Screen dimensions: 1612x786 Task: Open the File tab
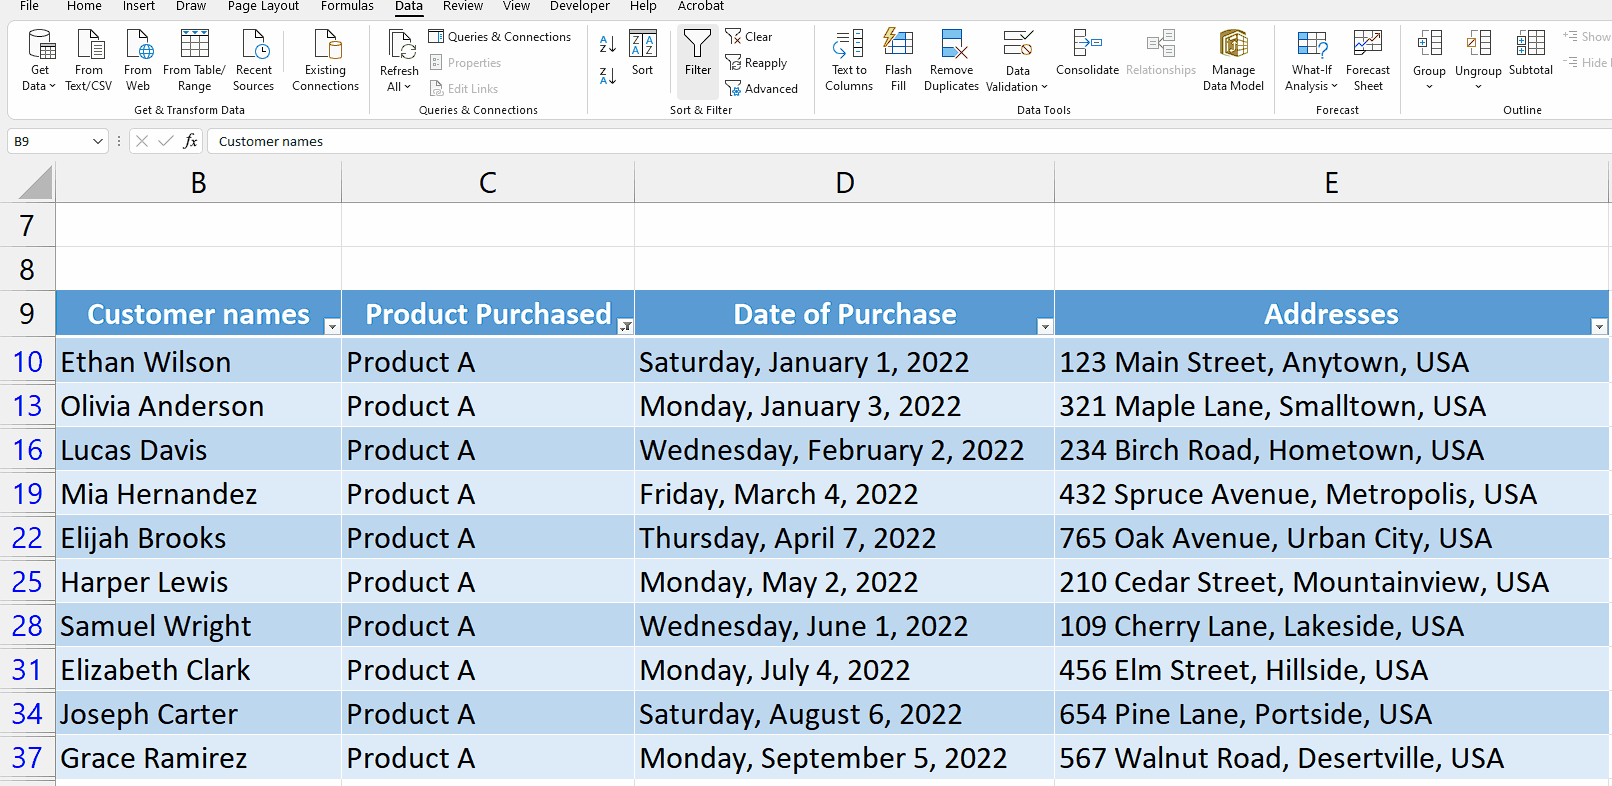(30, 6)
